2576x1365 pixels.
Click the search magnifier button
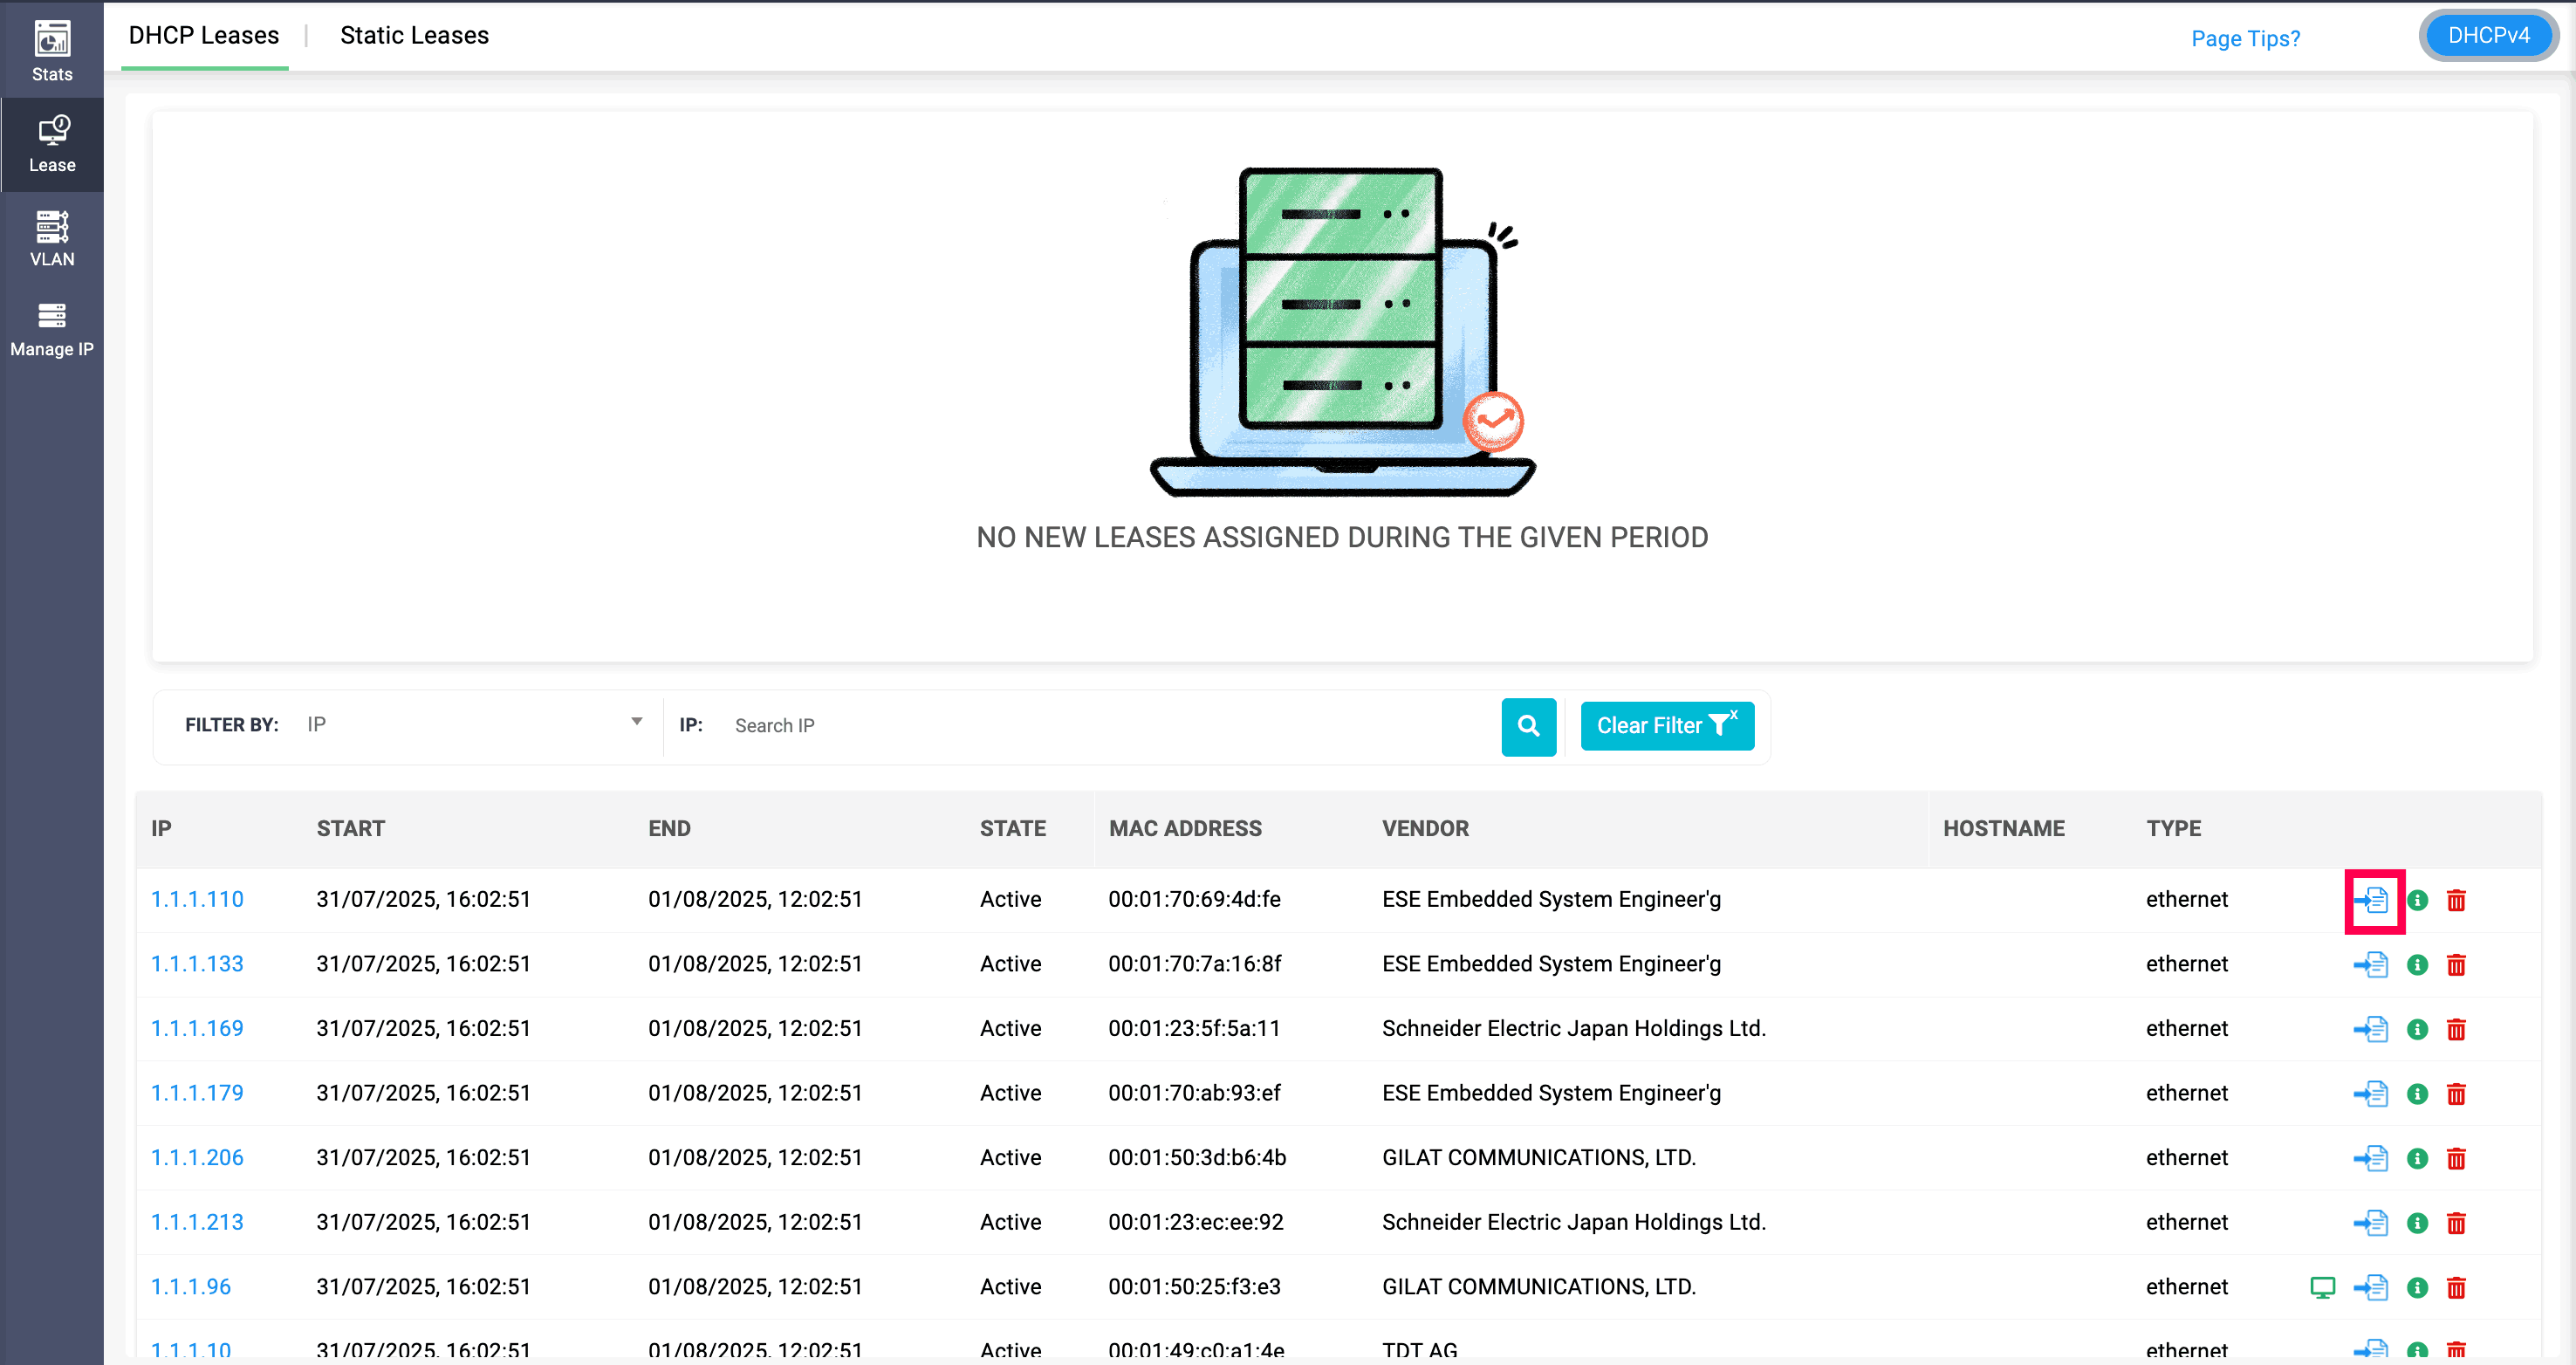[1527, 726]
